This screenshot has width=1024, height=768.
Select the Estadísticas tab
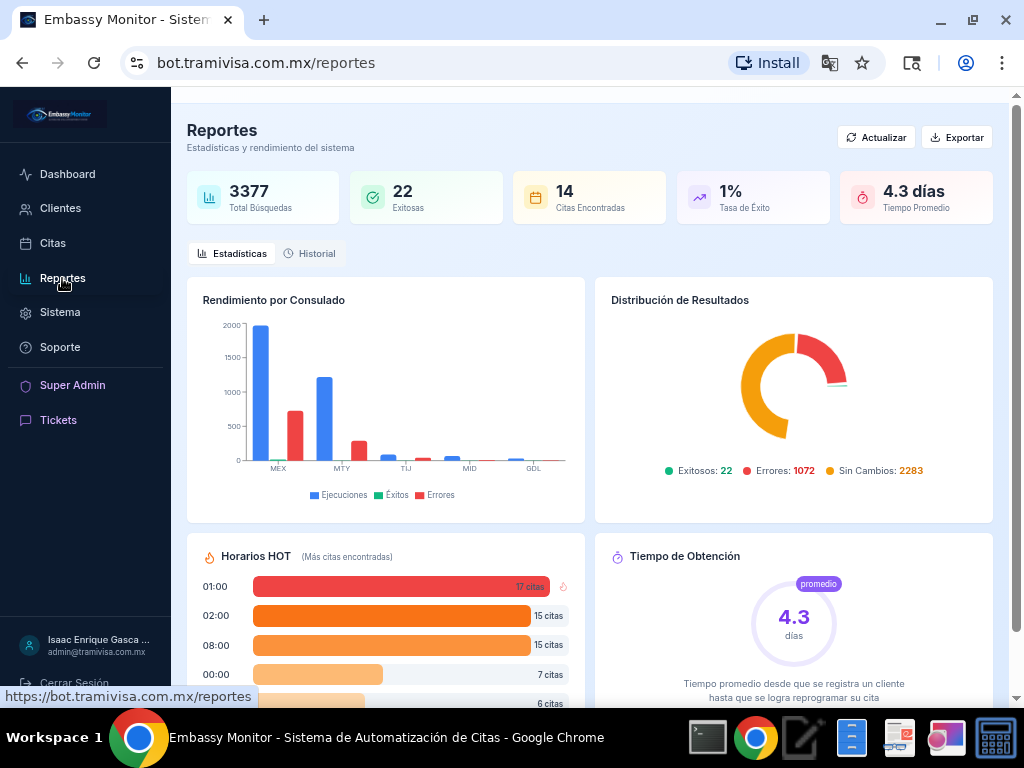[x=232, y=254]
